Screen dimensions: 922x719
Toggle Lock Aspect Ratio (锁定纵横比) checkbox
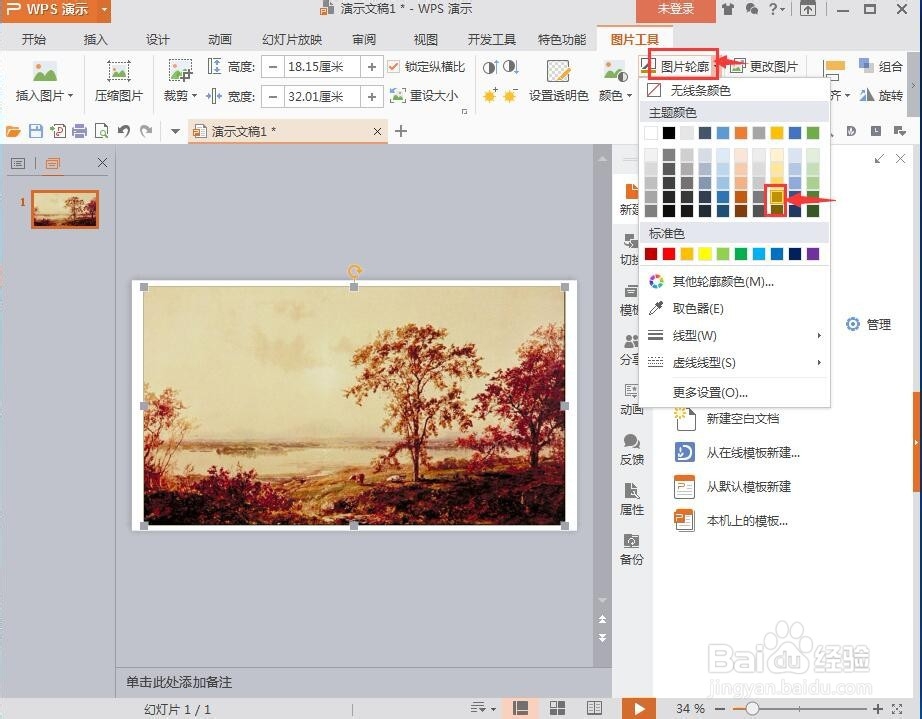click(x=393, y=66)
